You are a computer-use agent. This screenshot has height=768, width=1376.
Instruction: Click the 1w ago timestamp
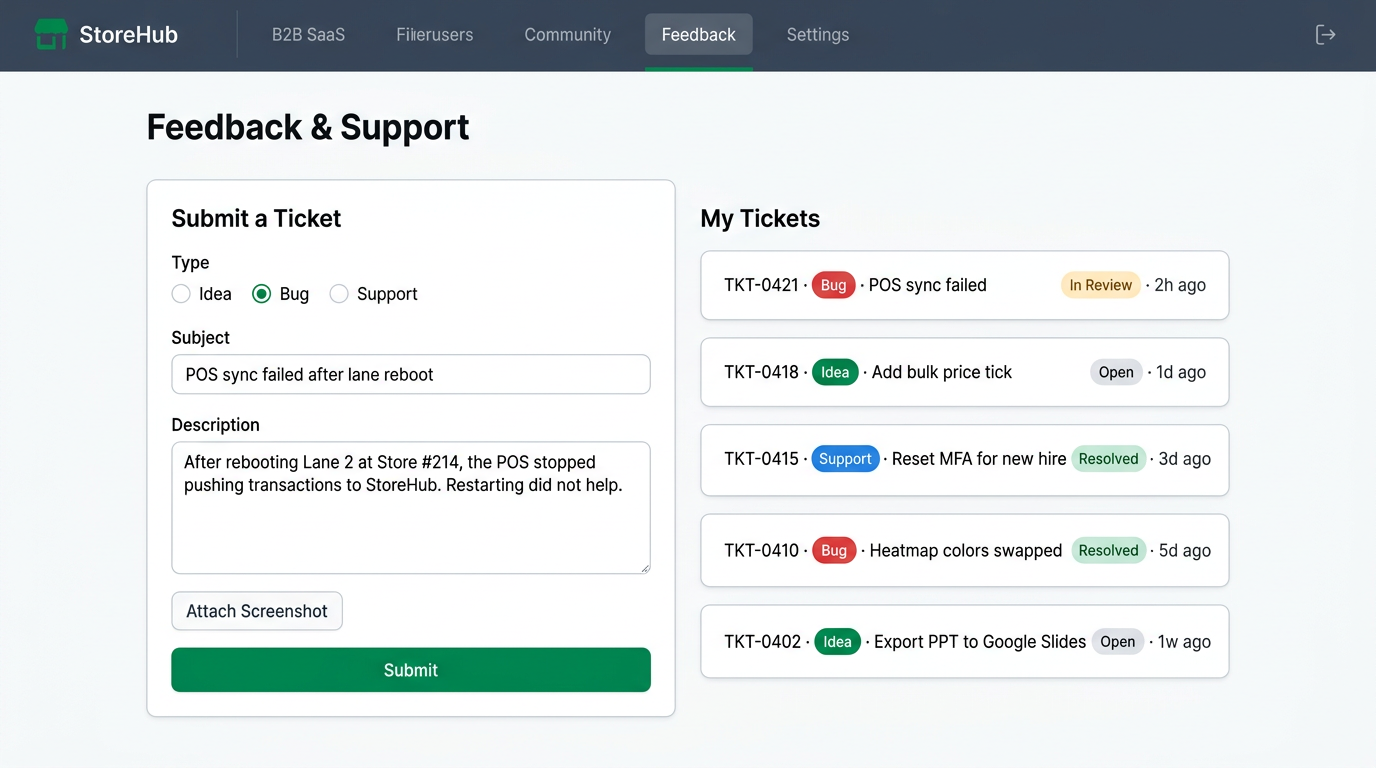1184,642
